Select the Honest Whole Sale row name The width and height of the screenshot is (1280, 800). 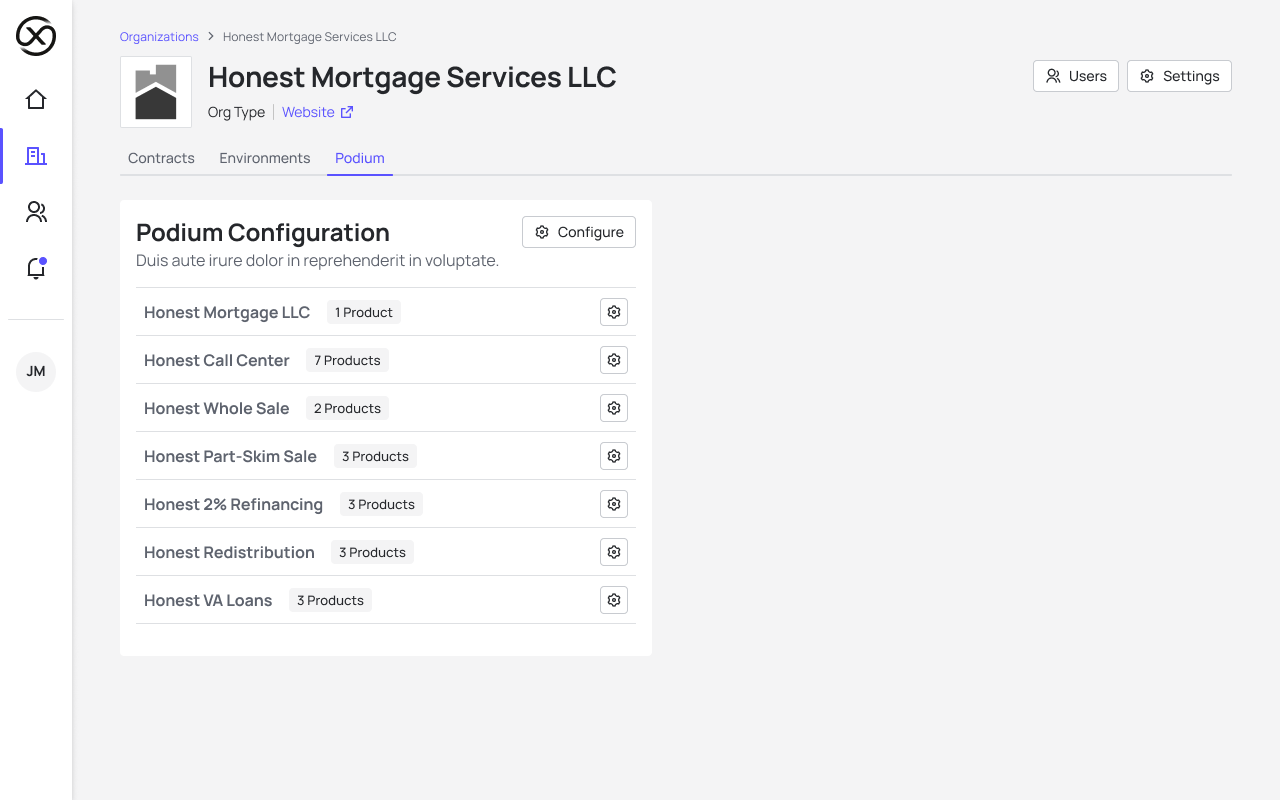pyautogui.click(x=217, y=408)
